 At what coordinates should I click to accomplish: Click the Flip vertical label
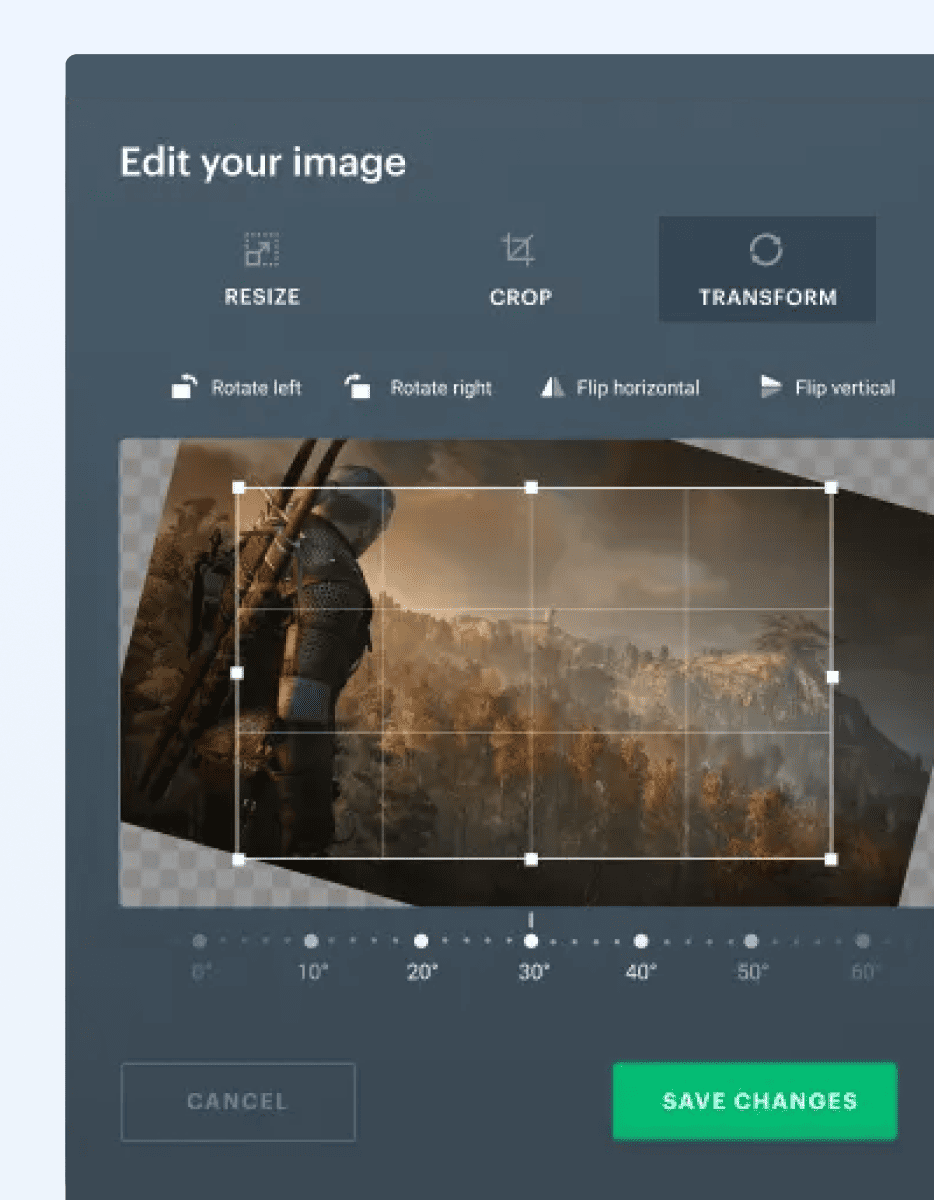[845, 388]
